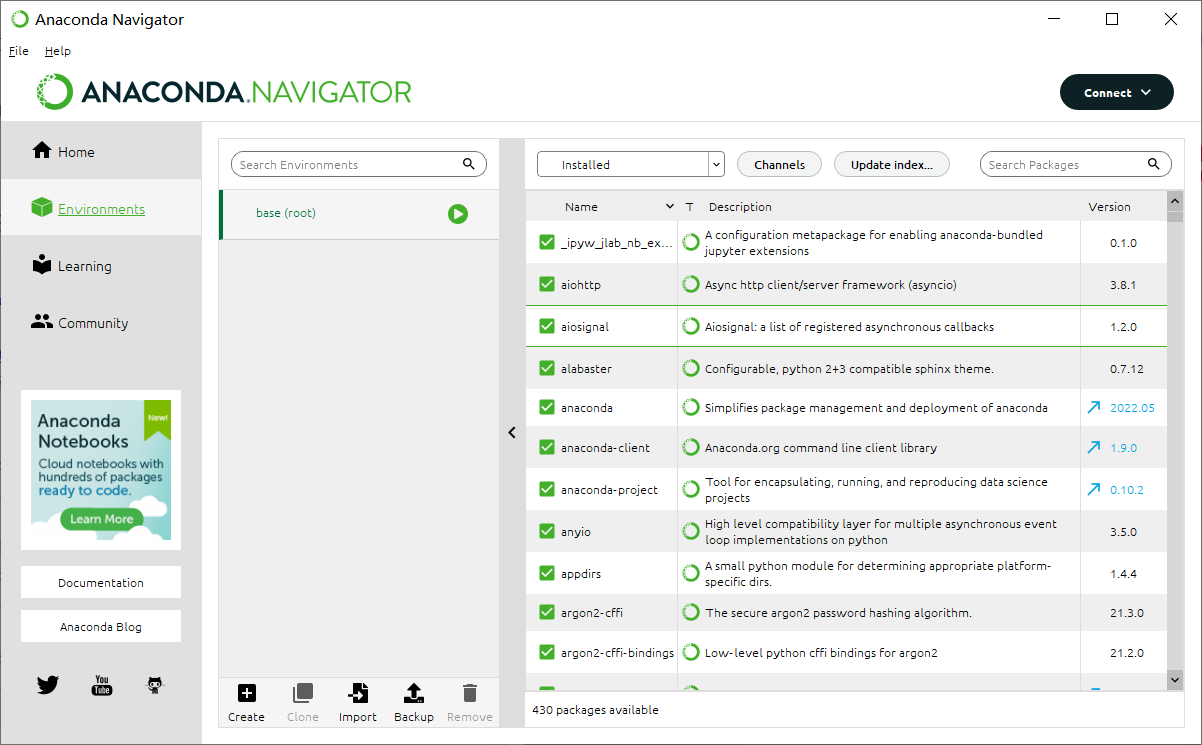Toggle the alabaster package checkbox
Image resolution: width=1202 pixels, height=745 pixels.
point(546,369)
